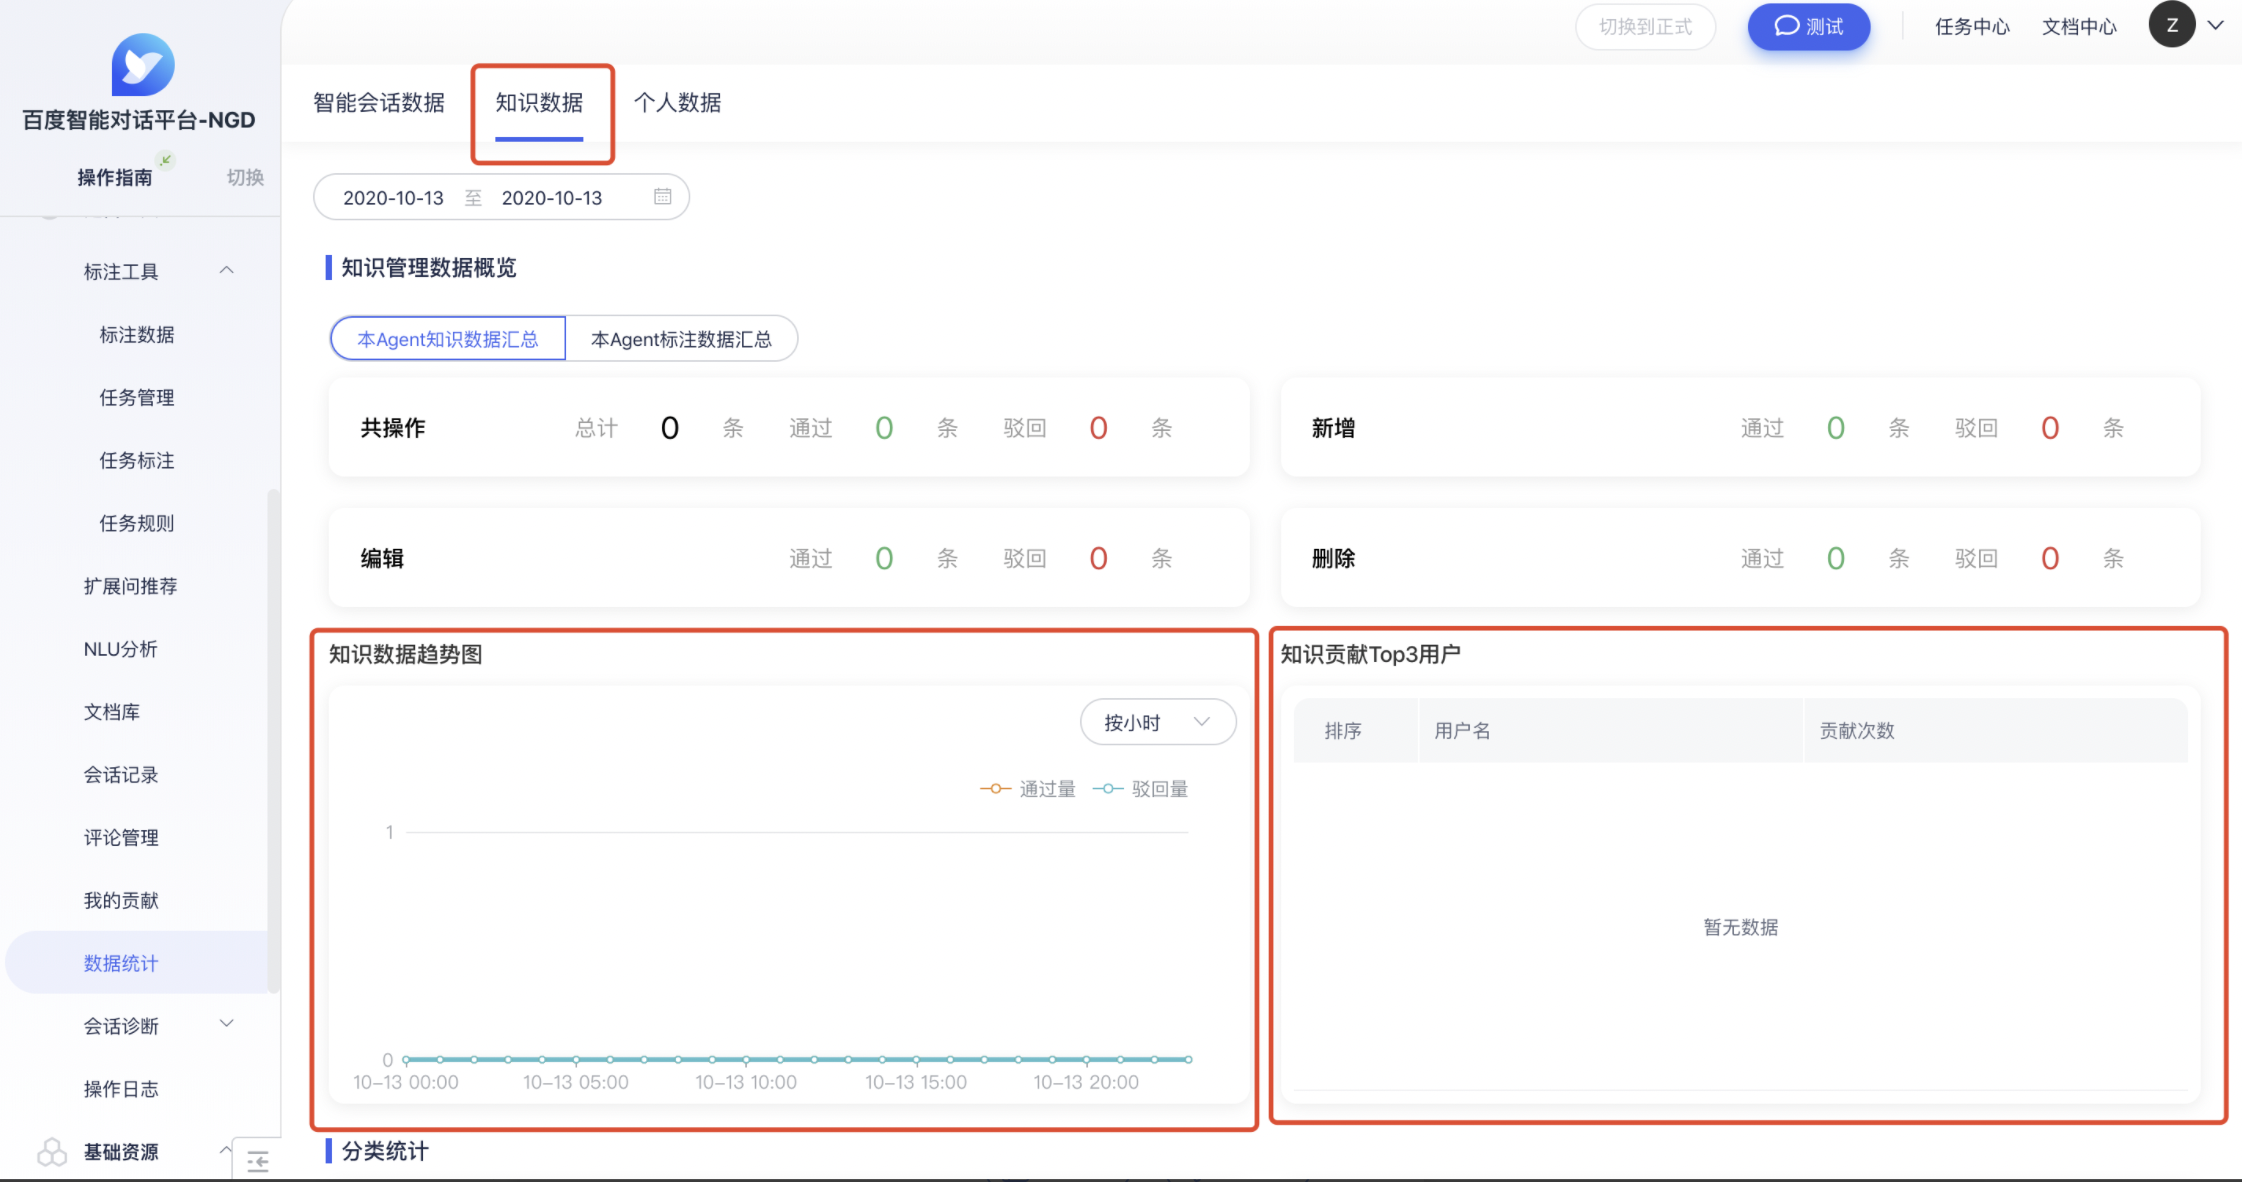Select 本Agent标注数据汇总 option

pyautogui.click(x=681, y=339)
